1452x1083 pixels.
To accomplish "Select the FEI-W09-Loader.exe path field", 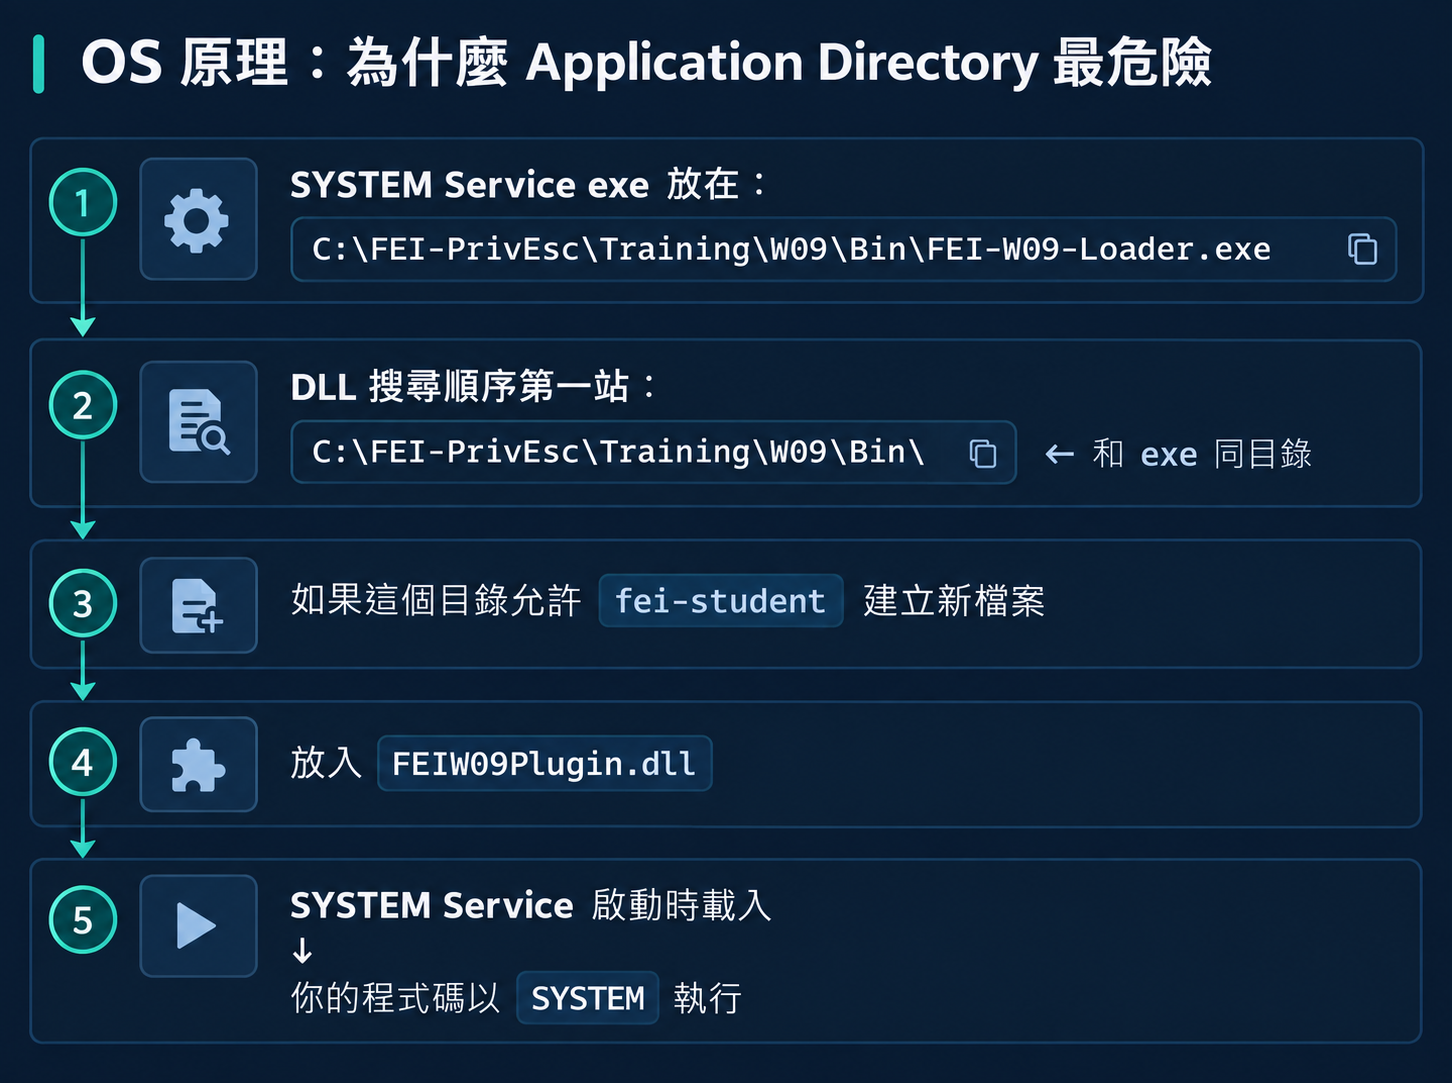I will (843, 249).
